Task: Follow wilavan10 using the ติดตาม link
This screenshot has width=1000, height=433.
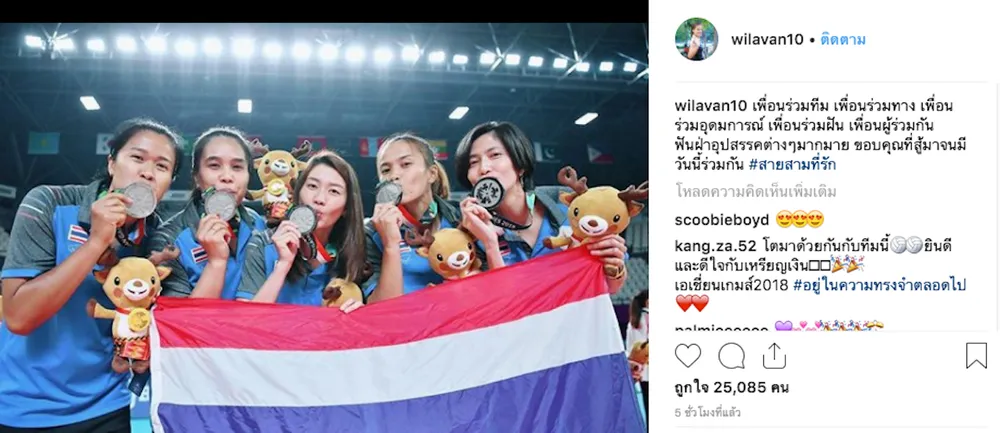Action: [843, 40]
